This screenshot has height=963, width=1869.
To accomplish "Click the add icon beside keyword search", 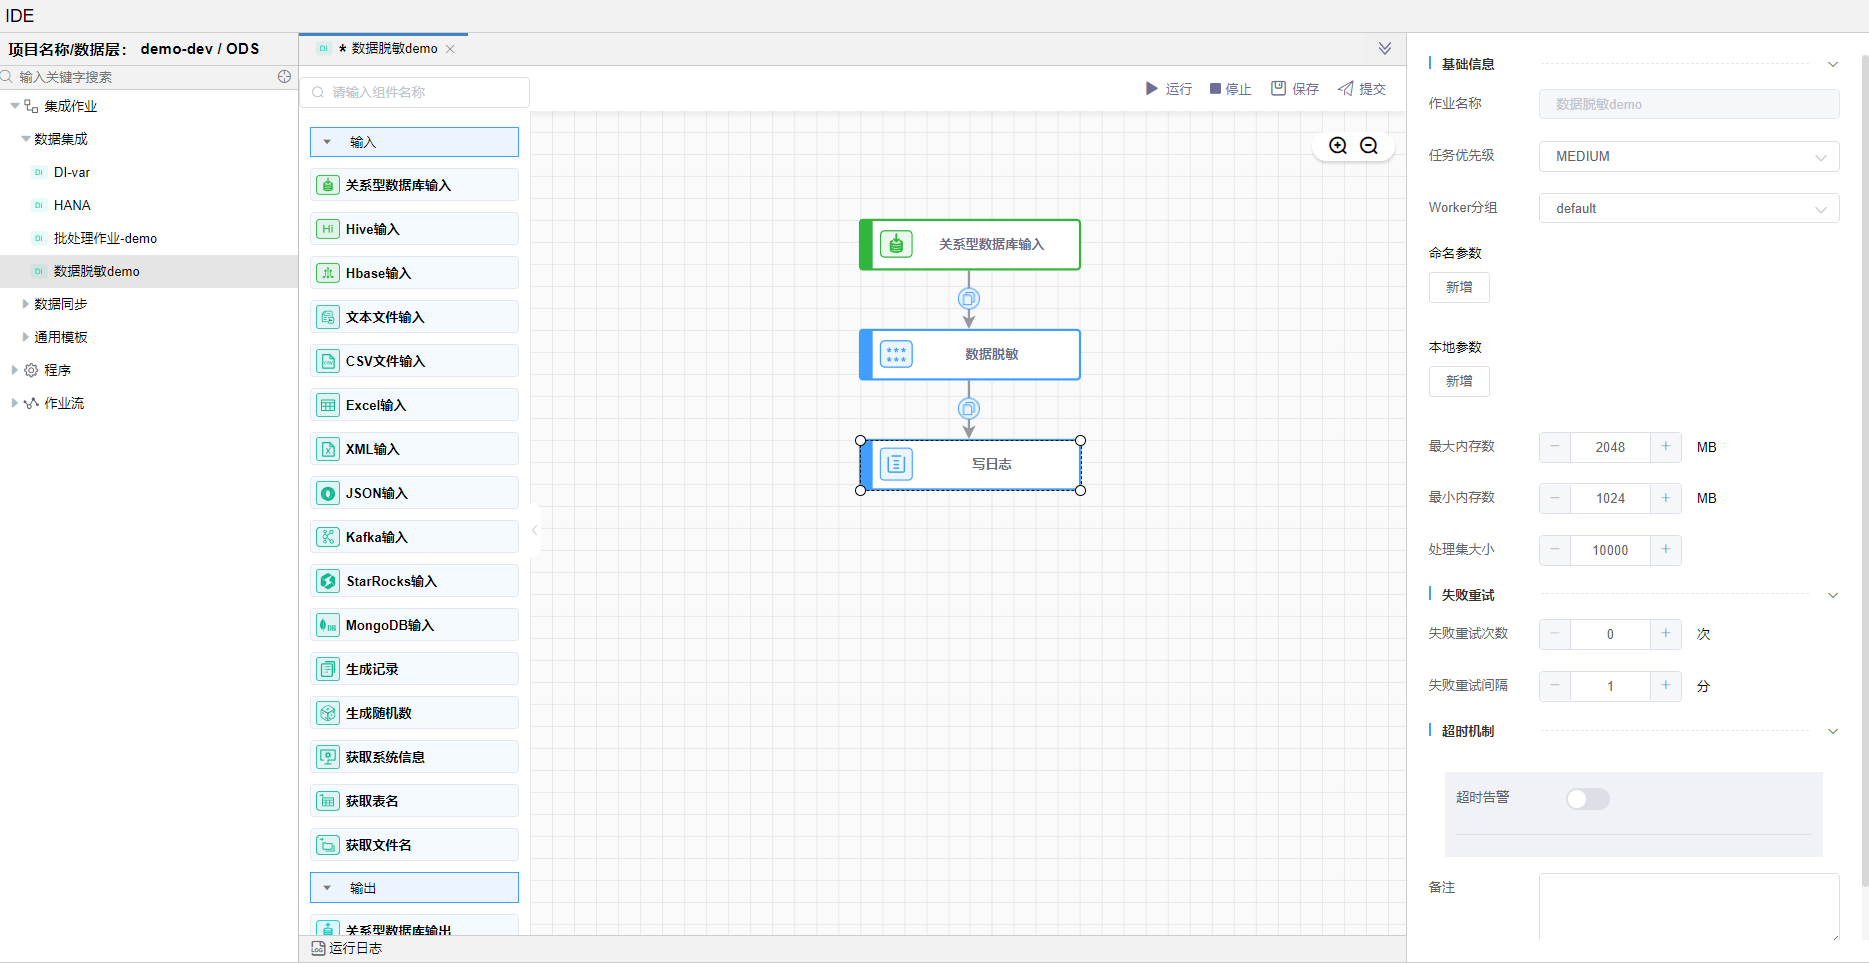I will [x=284, y=77].
